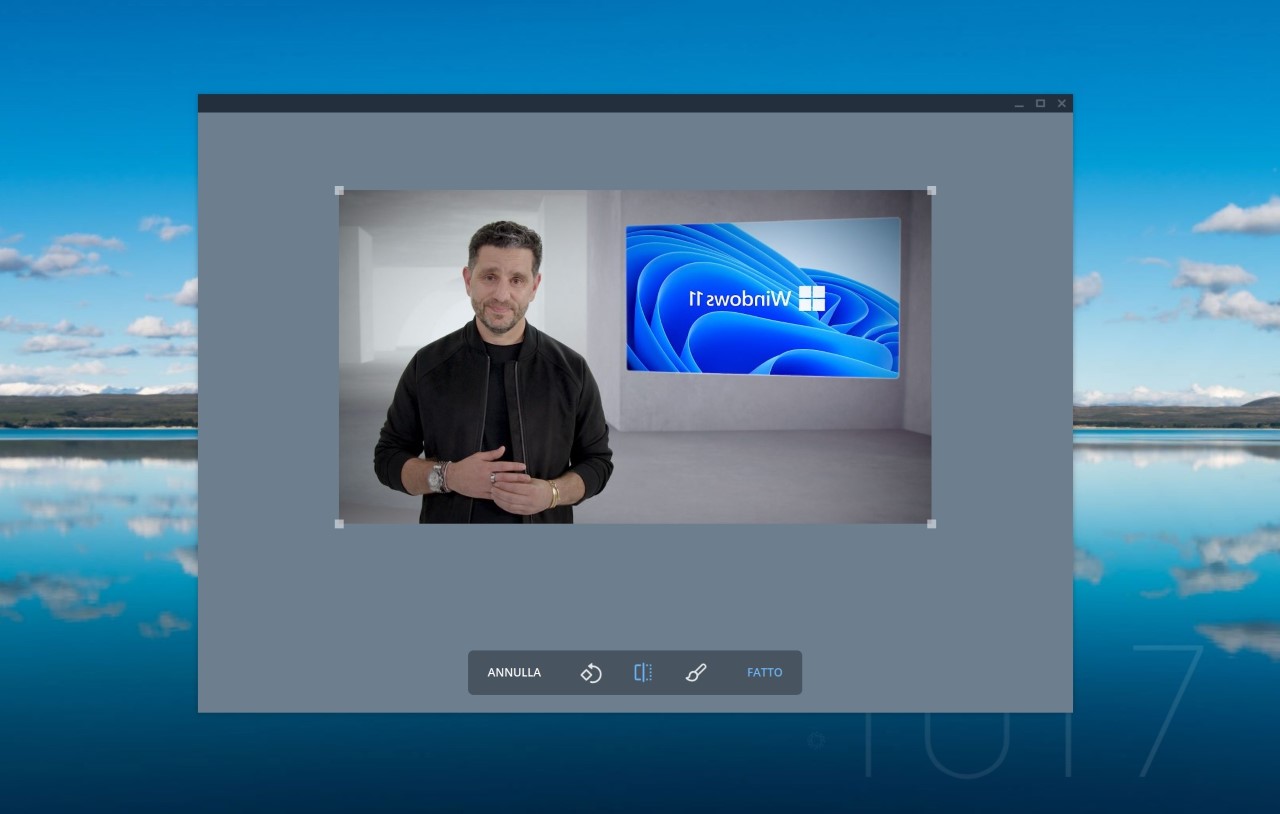Image resolution: width=1280 pixels, height=814 pixels.
Task: Grab the top-right crop handle
Action: click(932, 190)
